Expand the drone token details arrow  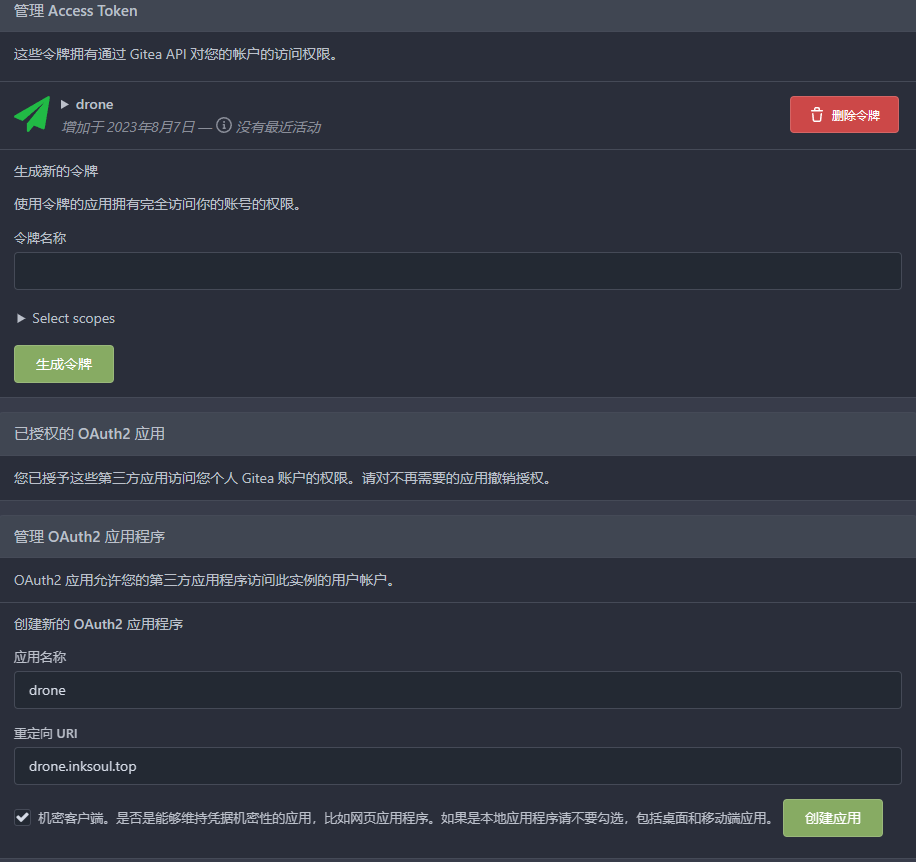click(65, 104)
